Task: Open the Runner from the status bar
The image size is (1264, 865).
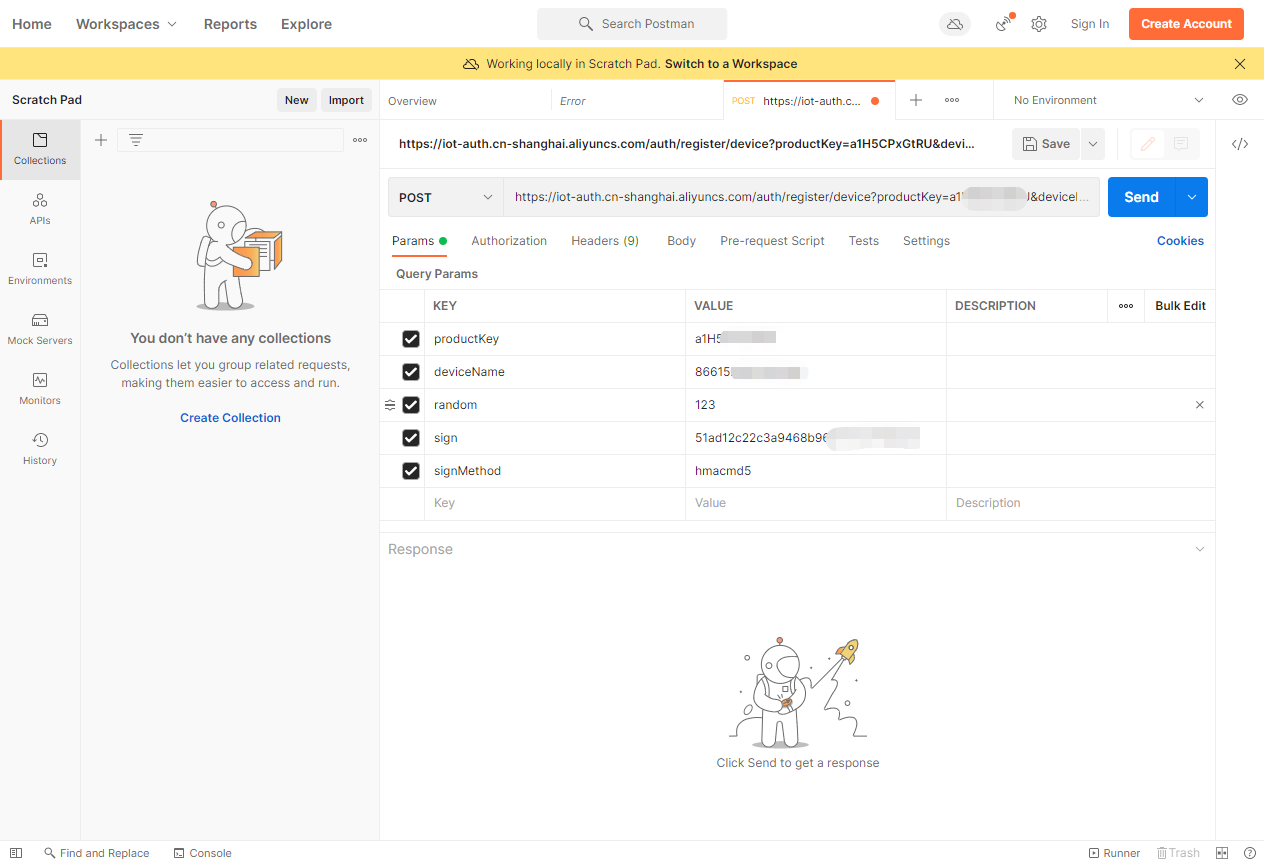Action: pos(1114,853)
